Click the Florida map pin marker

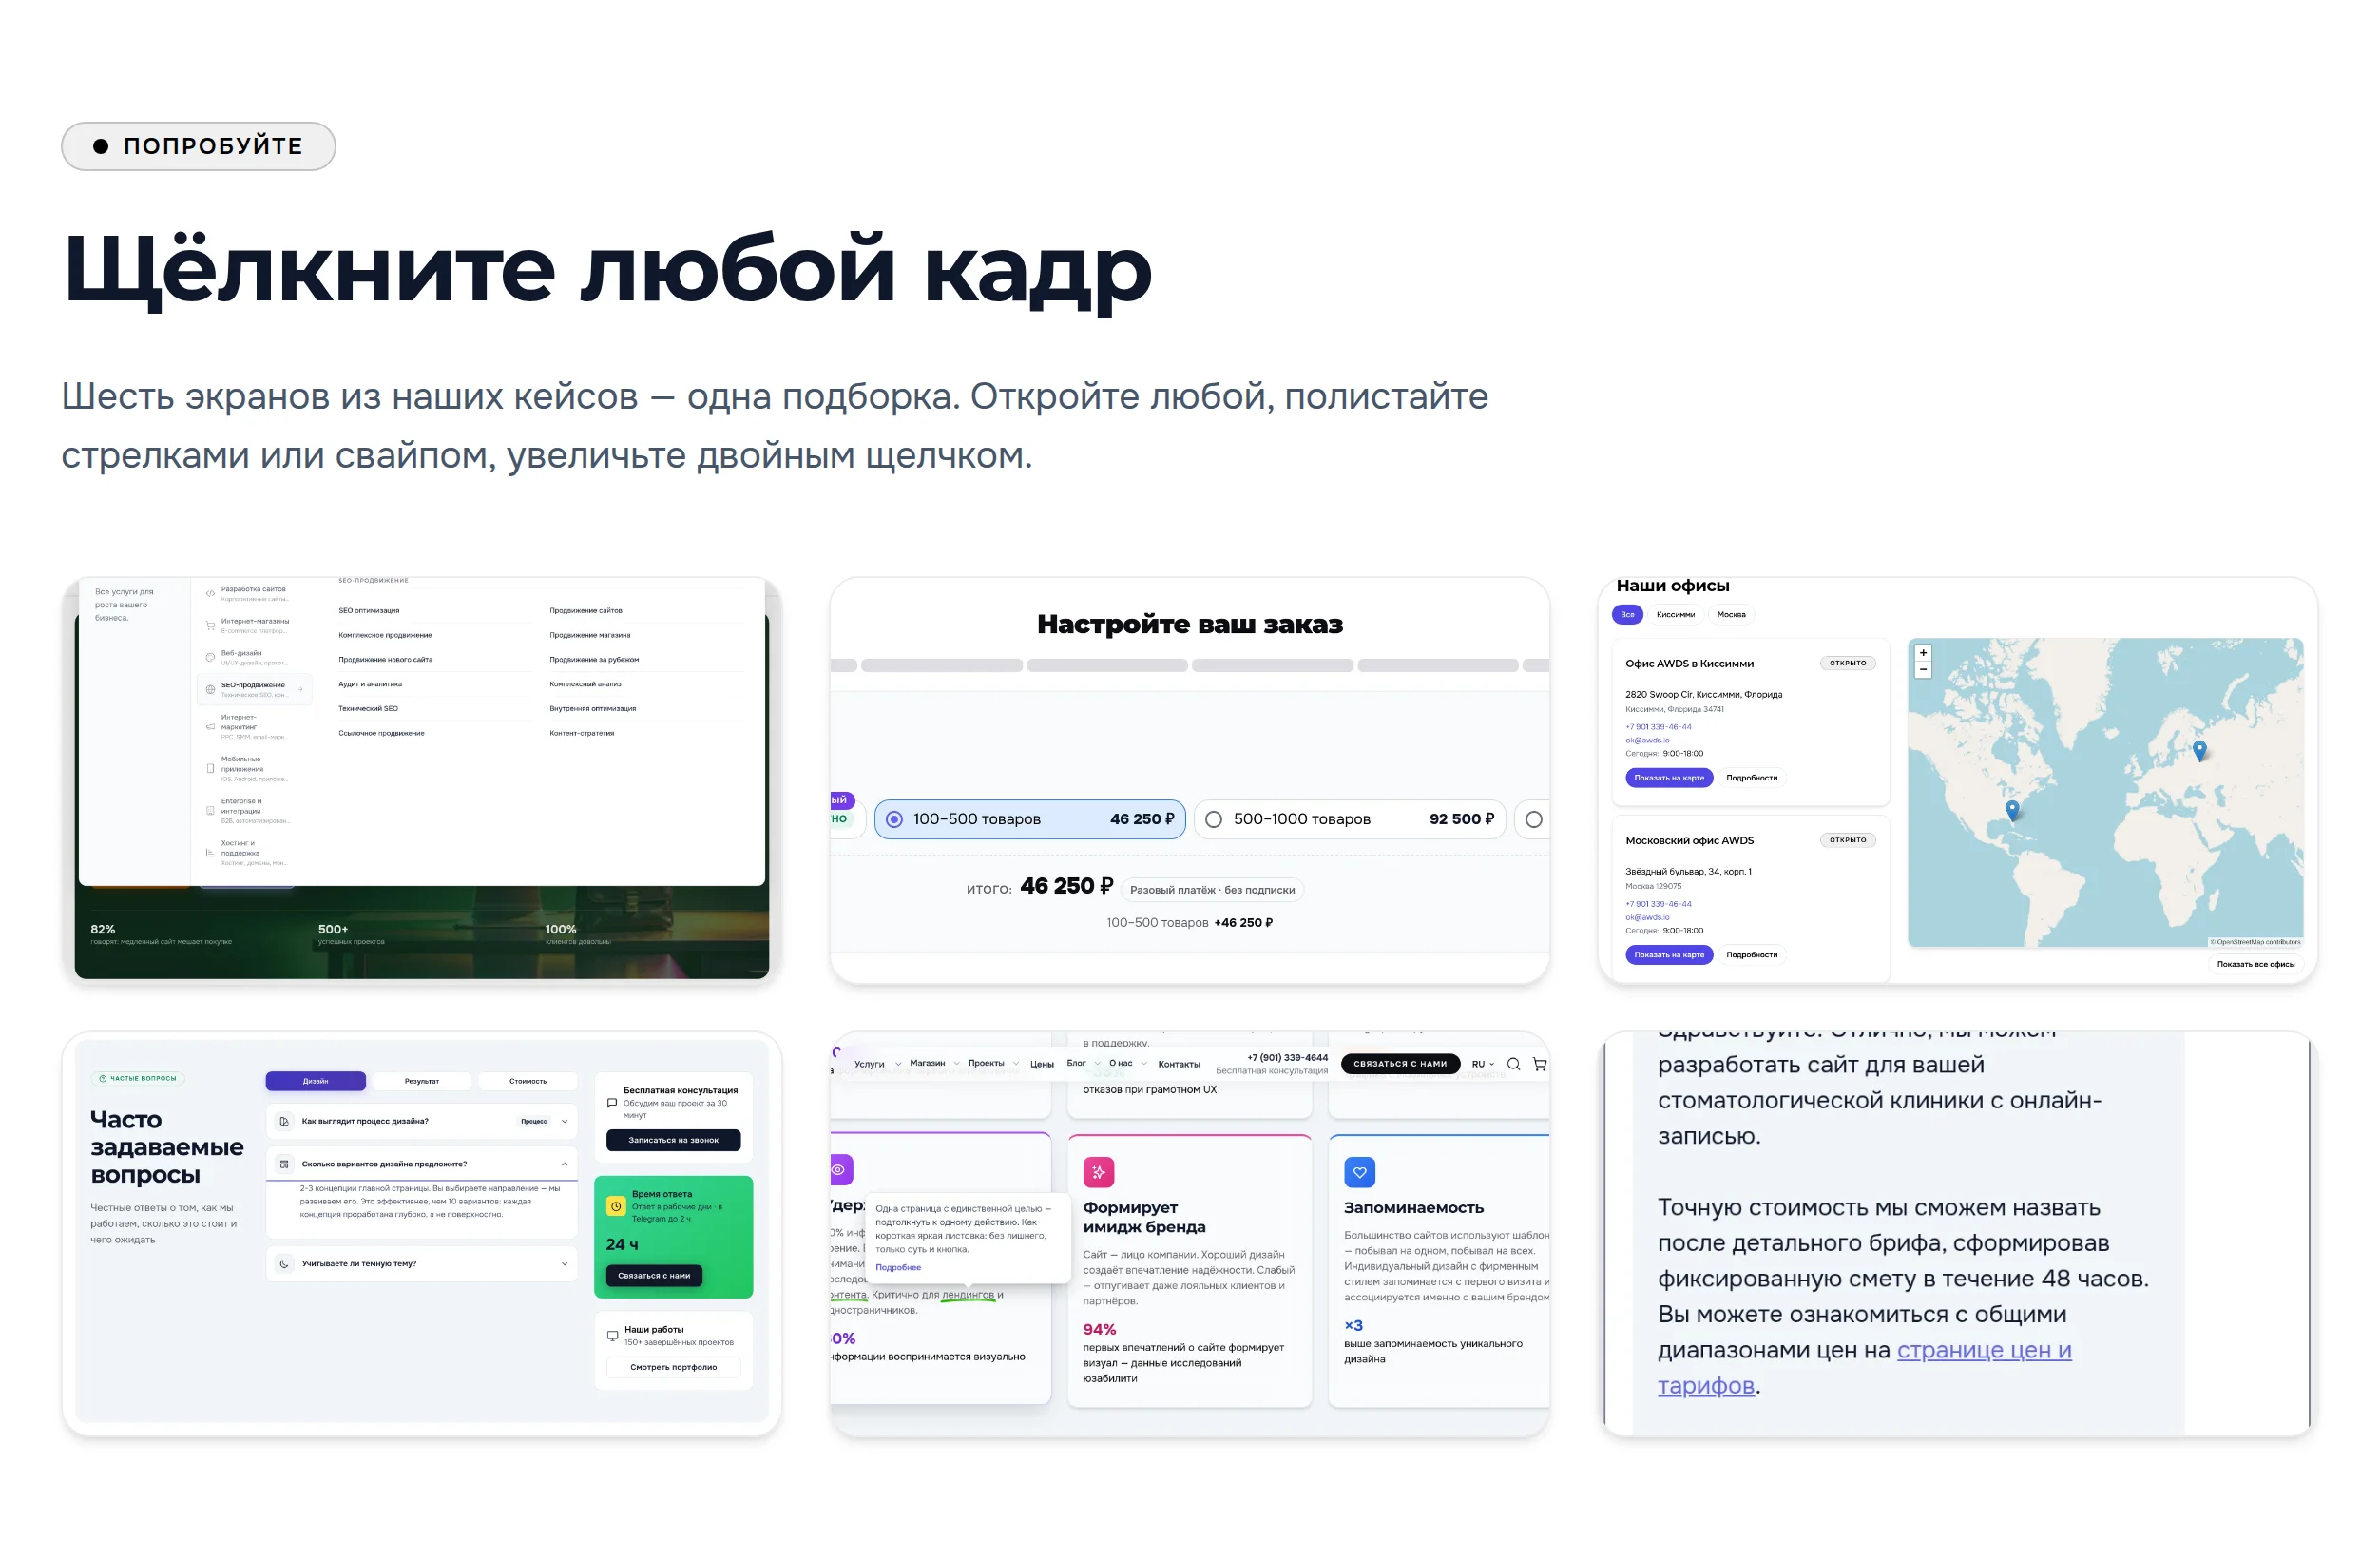point(2012,810)
